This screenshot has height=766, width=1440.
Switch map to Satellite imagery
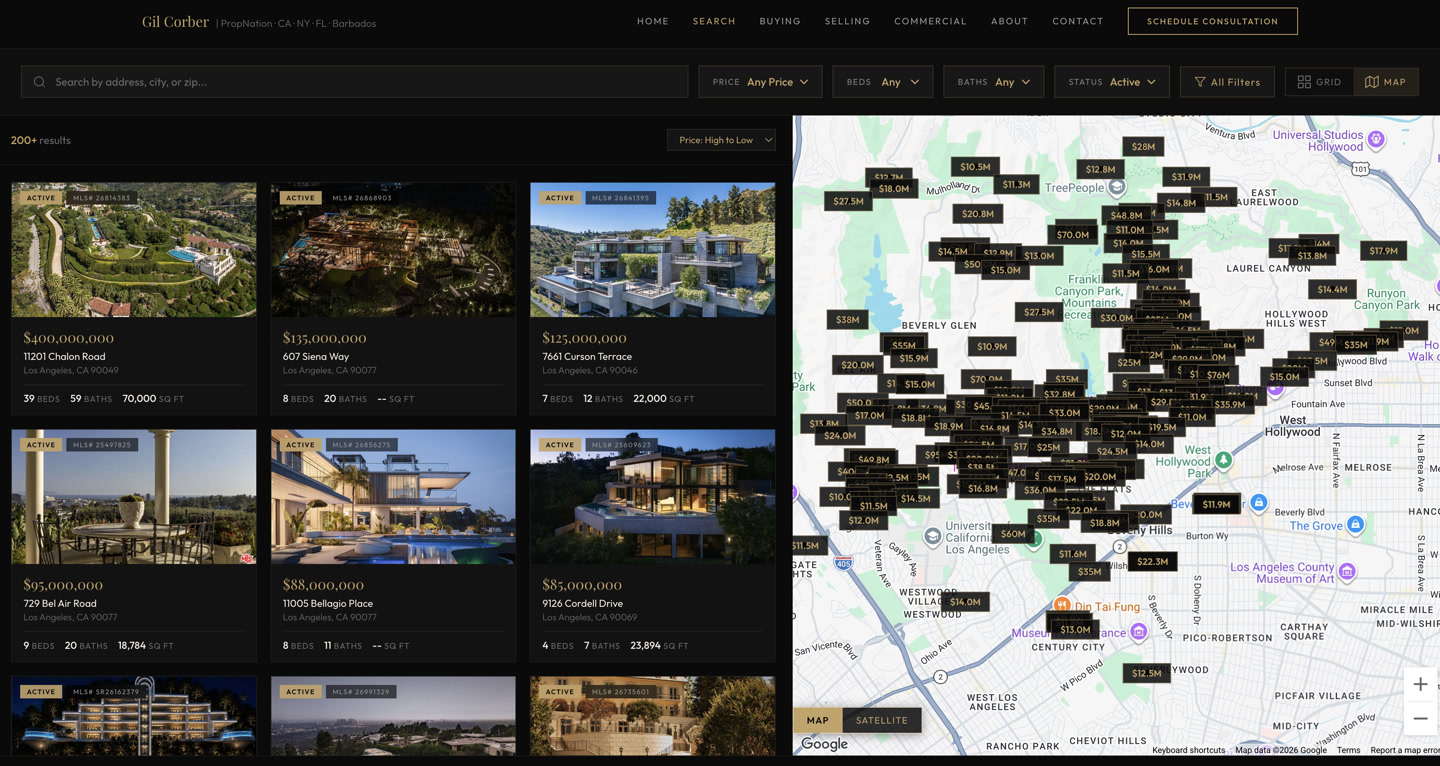point(882,720)
